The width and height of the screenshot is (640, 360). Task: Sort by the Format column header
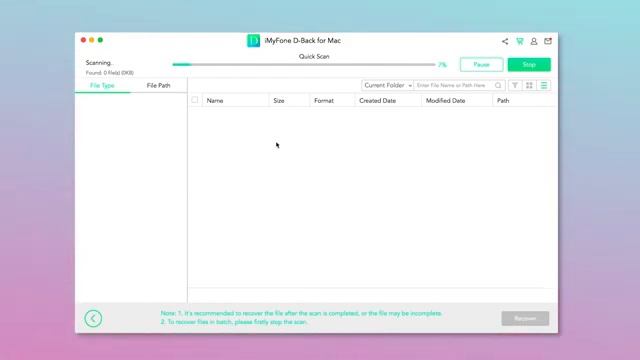click(324, 100)
